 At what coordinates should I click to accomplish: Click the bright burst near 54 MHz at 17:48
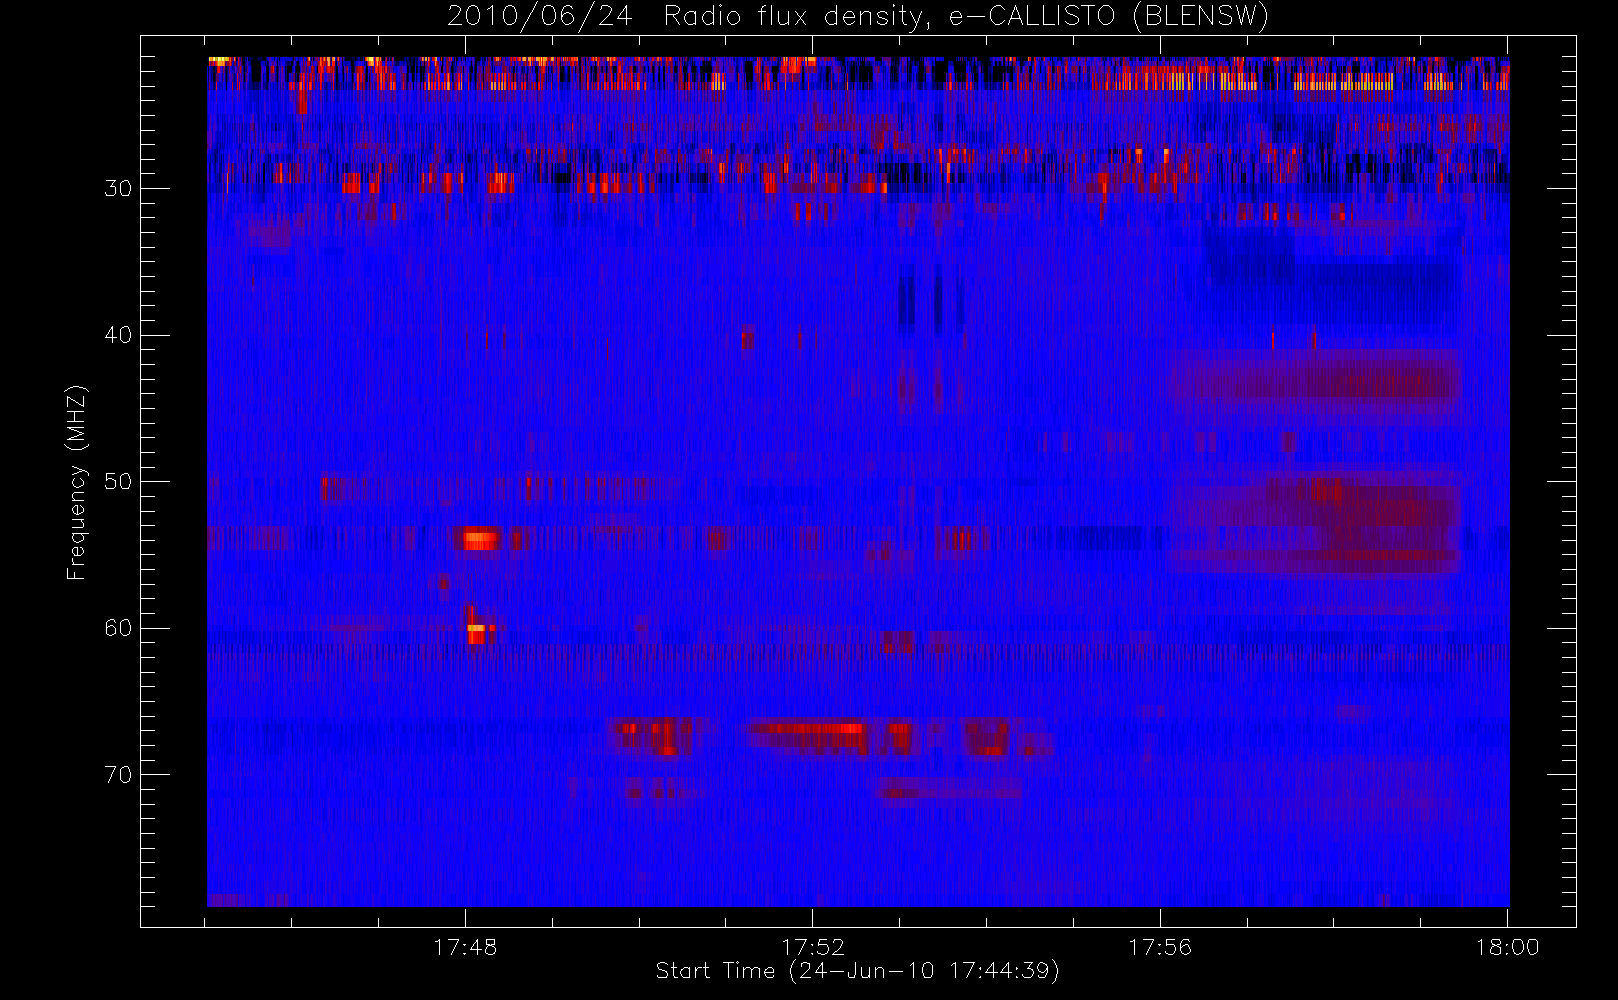(480, 538)
